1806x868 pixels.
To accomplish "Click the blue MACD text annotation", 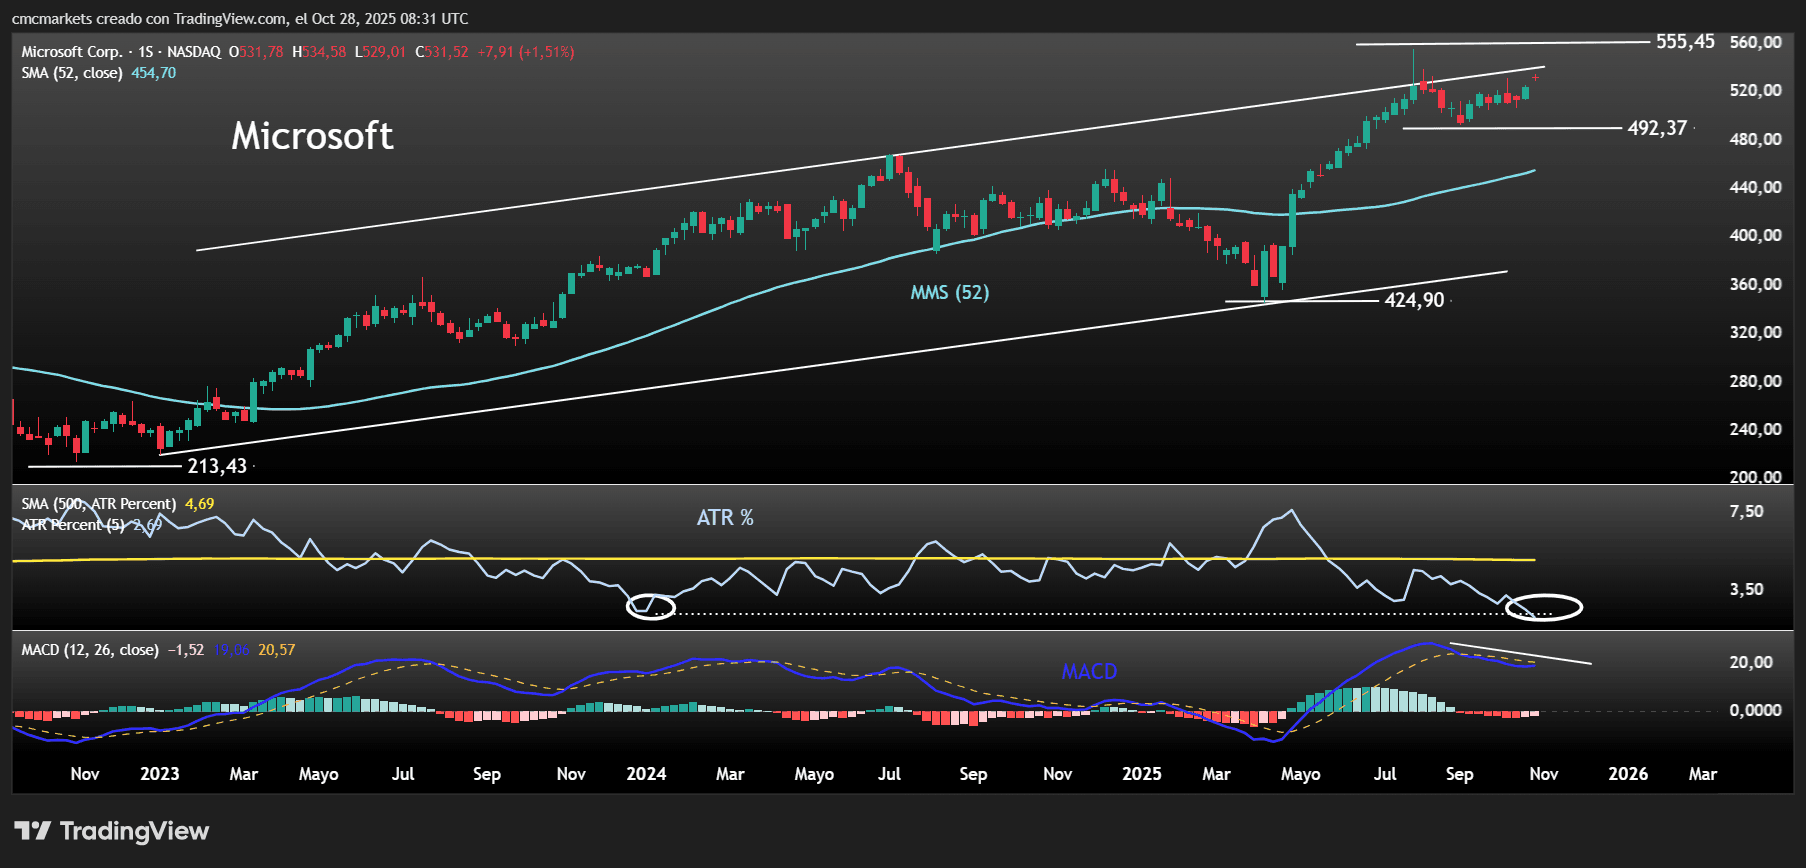I will pyautogui.click(x=1089, y=672).
